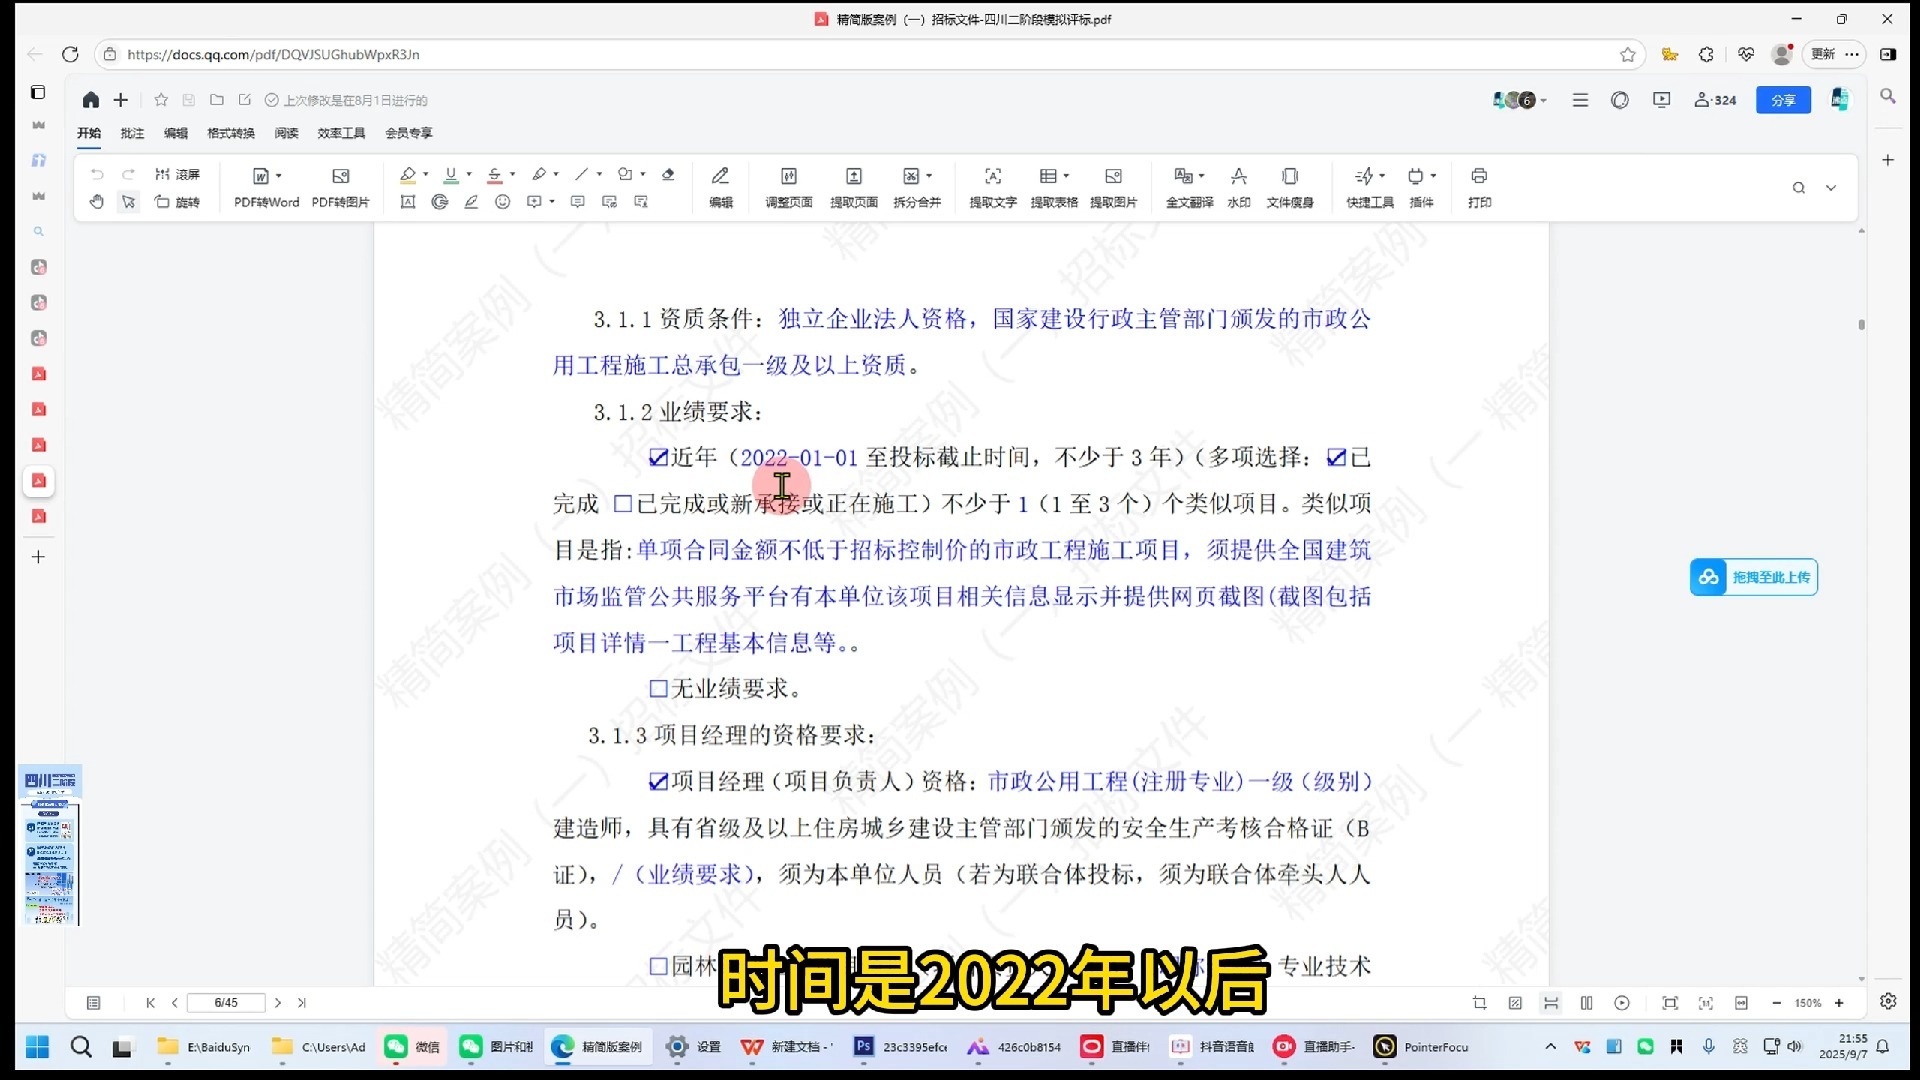Viewport: 1920px width, 1080px height.
Task: Expand the PDF转Word dropdown arrow
Action: coord(279,176)
